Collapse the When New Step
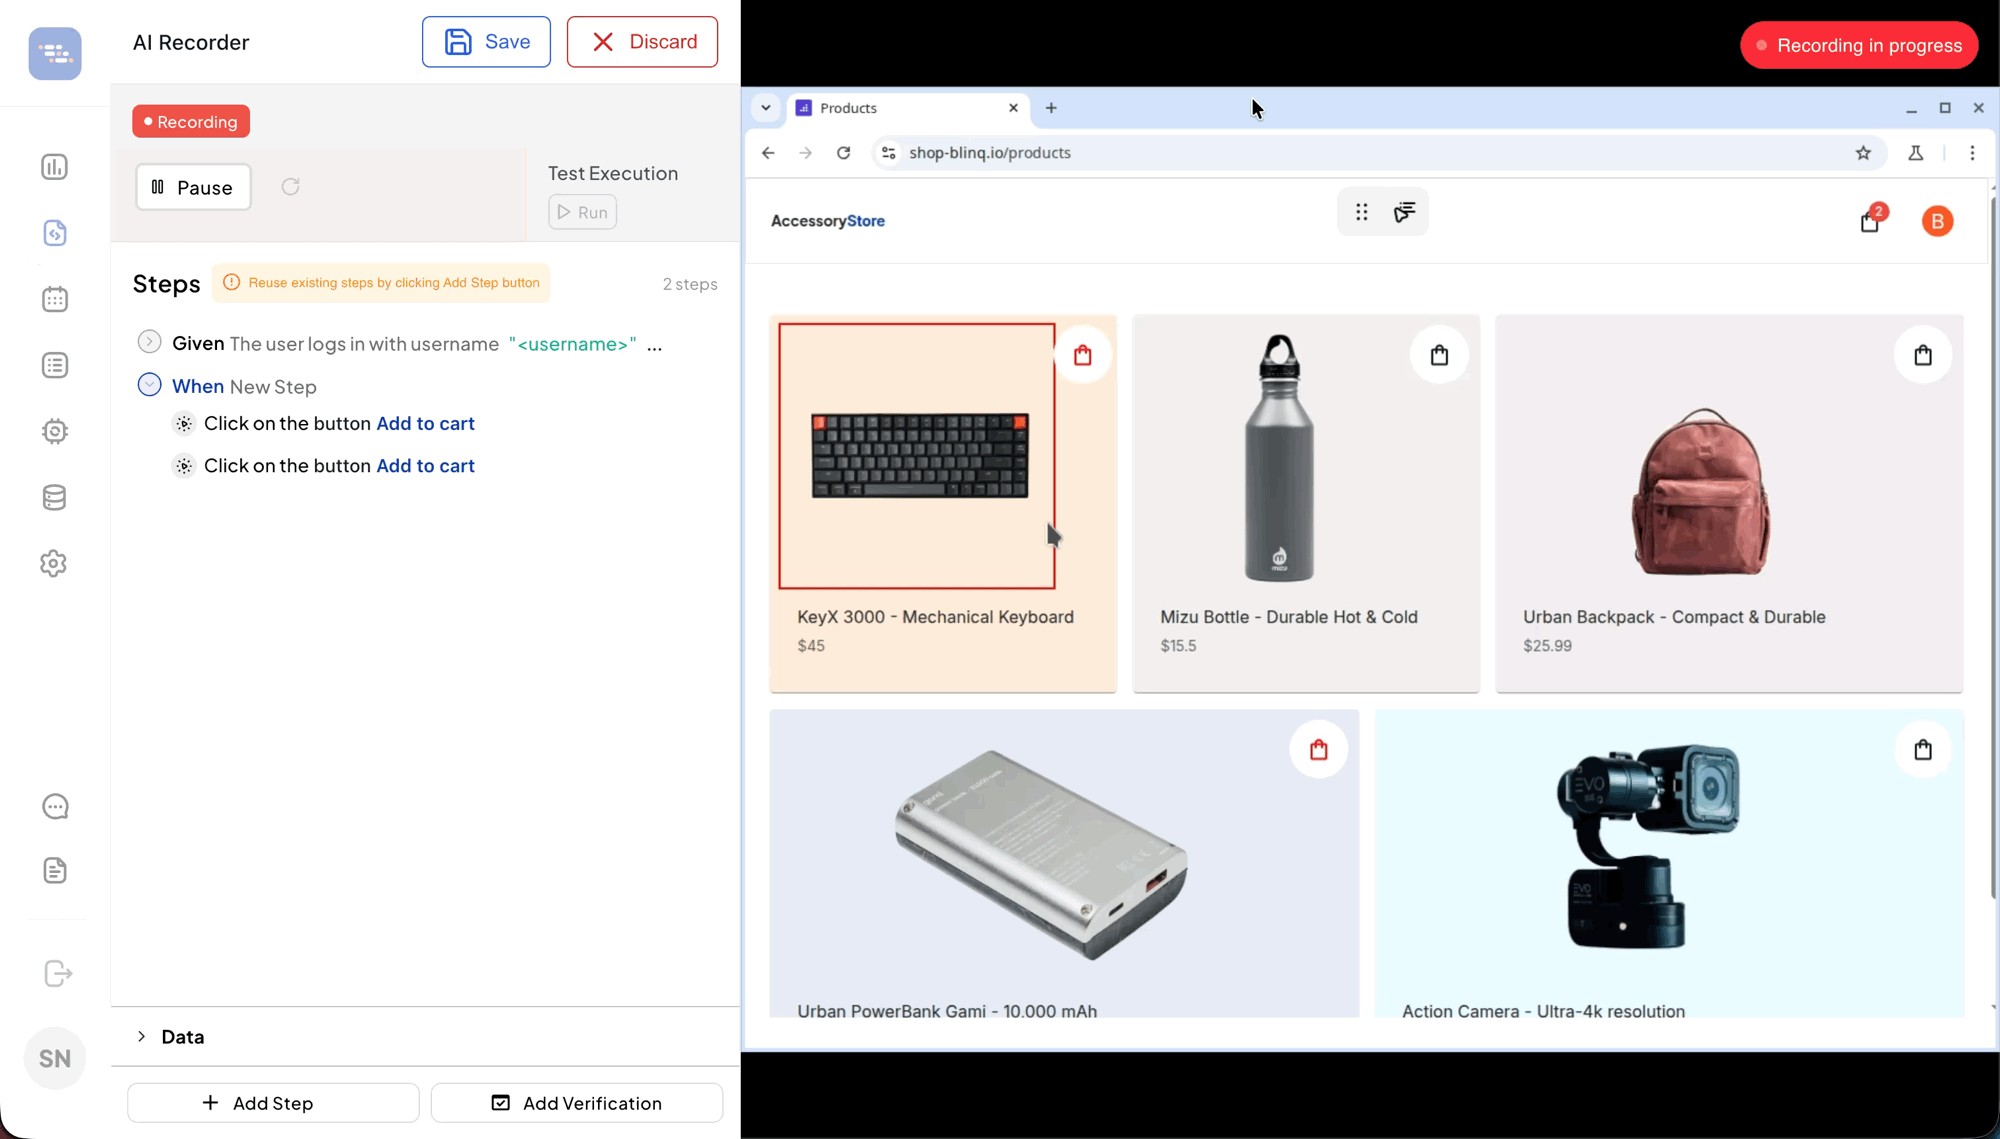The width and height of the screenshot is (2000, 1139). coord(149,385)
